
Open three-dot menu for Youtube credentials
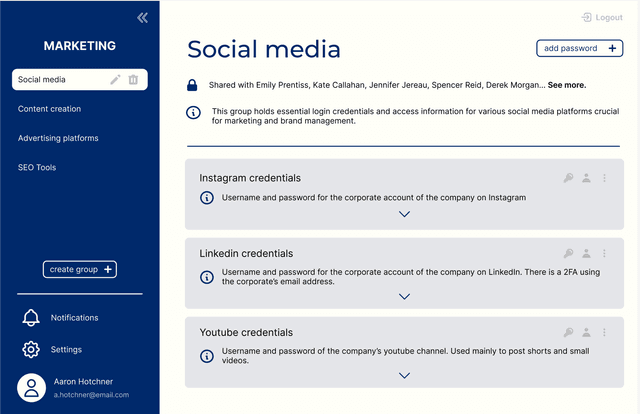(605, 333)
